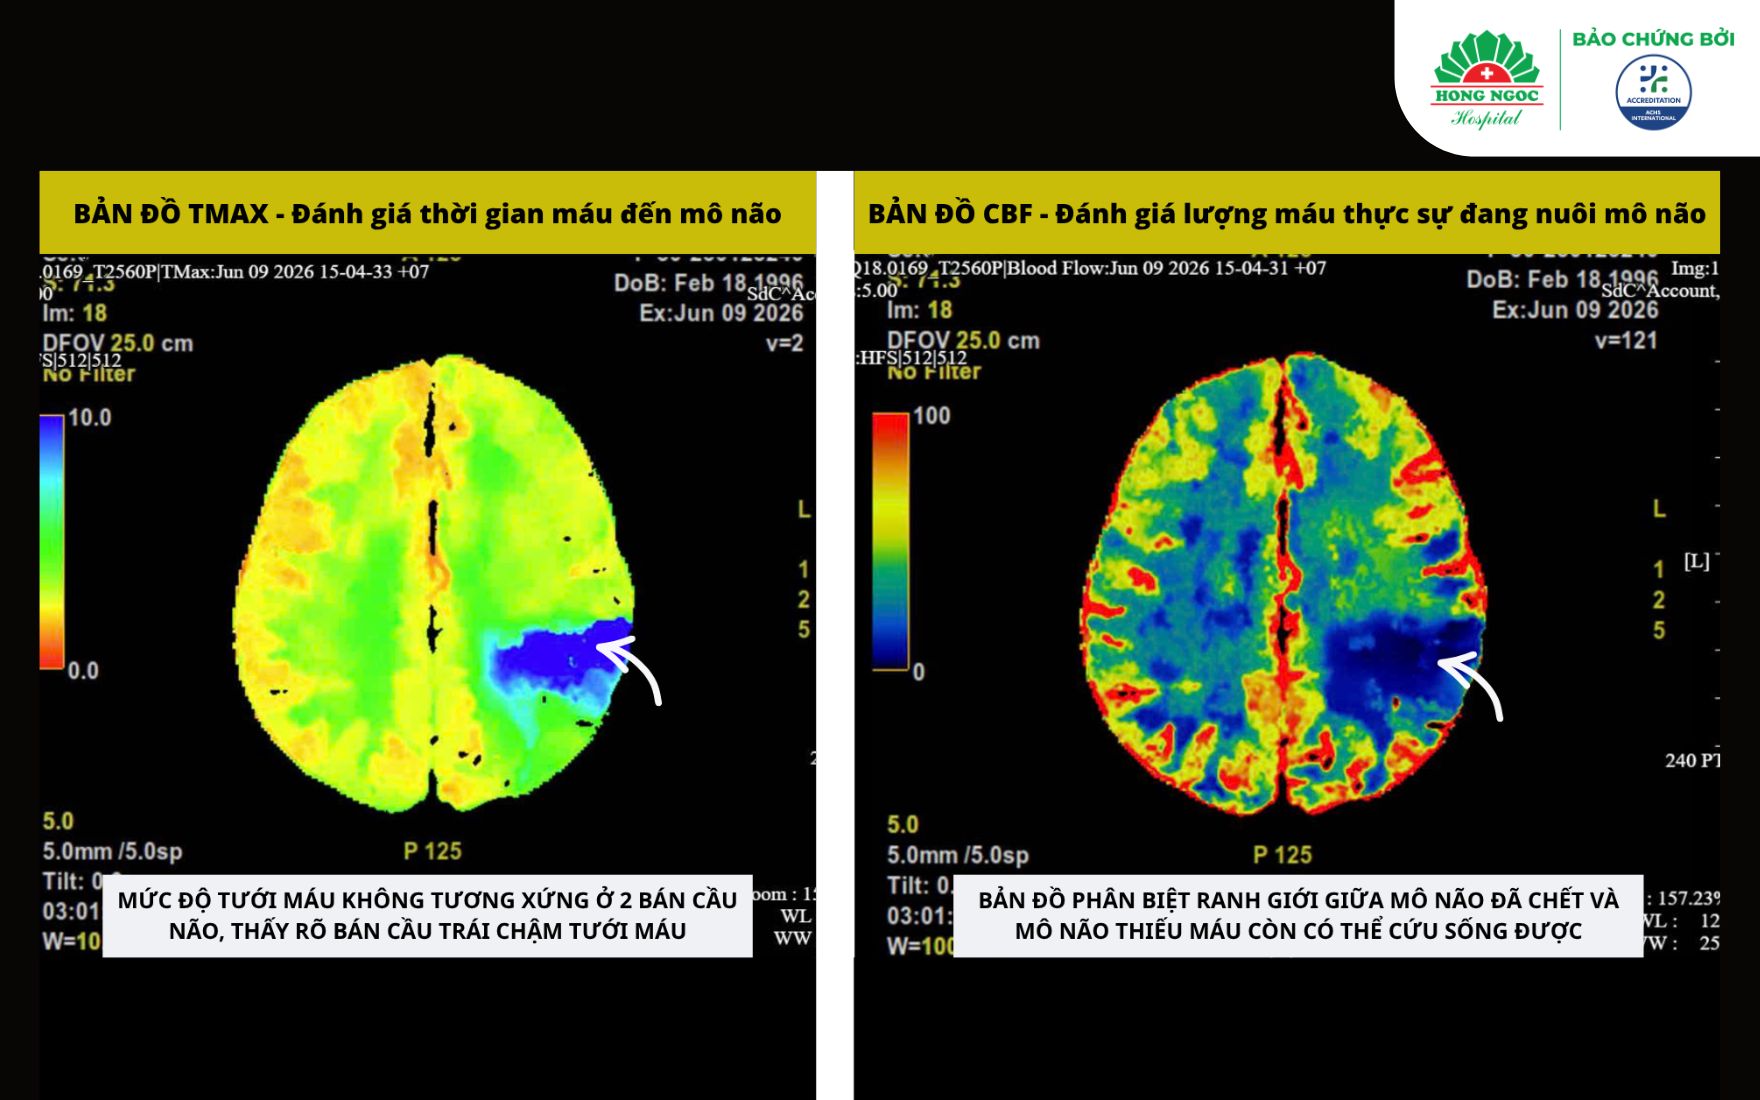Click the ACHS accreditation badge
The width and height of the screenshot is (1760, 1100).
(1653, 92)
